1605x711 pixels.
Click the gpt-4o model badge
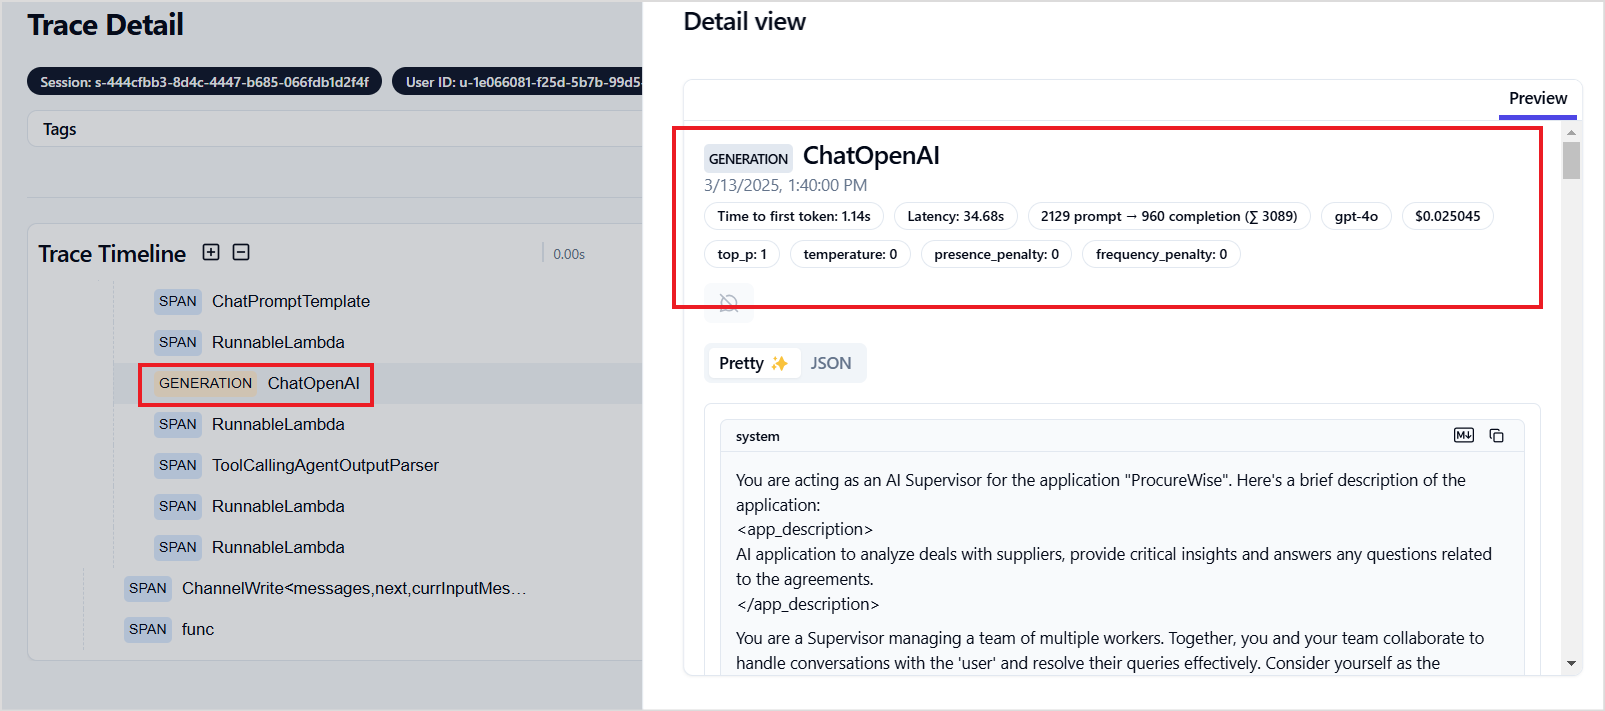[1356, 216]
